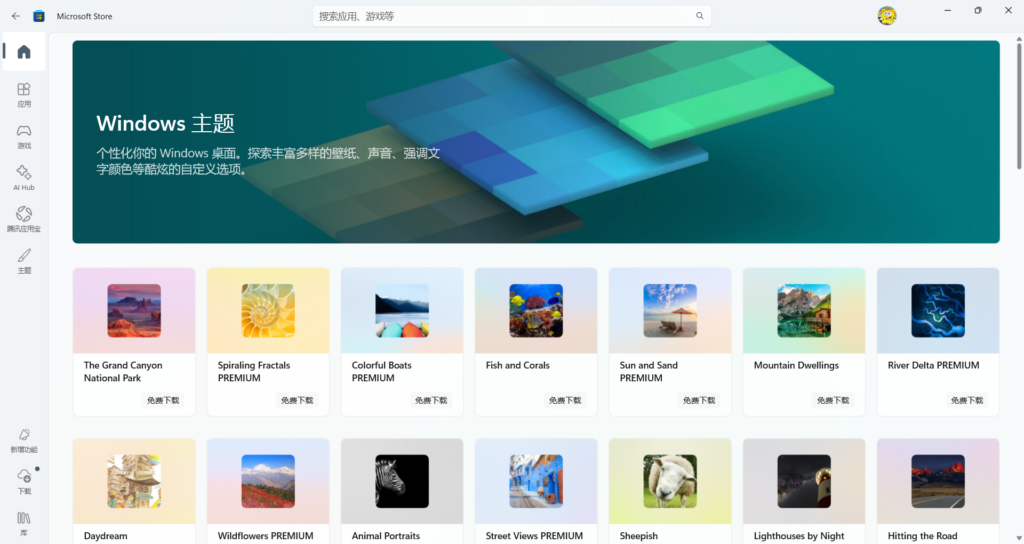Viewport: 1024px width, 544px height.
Task: Select the Street Views PREMIUM title text
Action: coord(534,536)
